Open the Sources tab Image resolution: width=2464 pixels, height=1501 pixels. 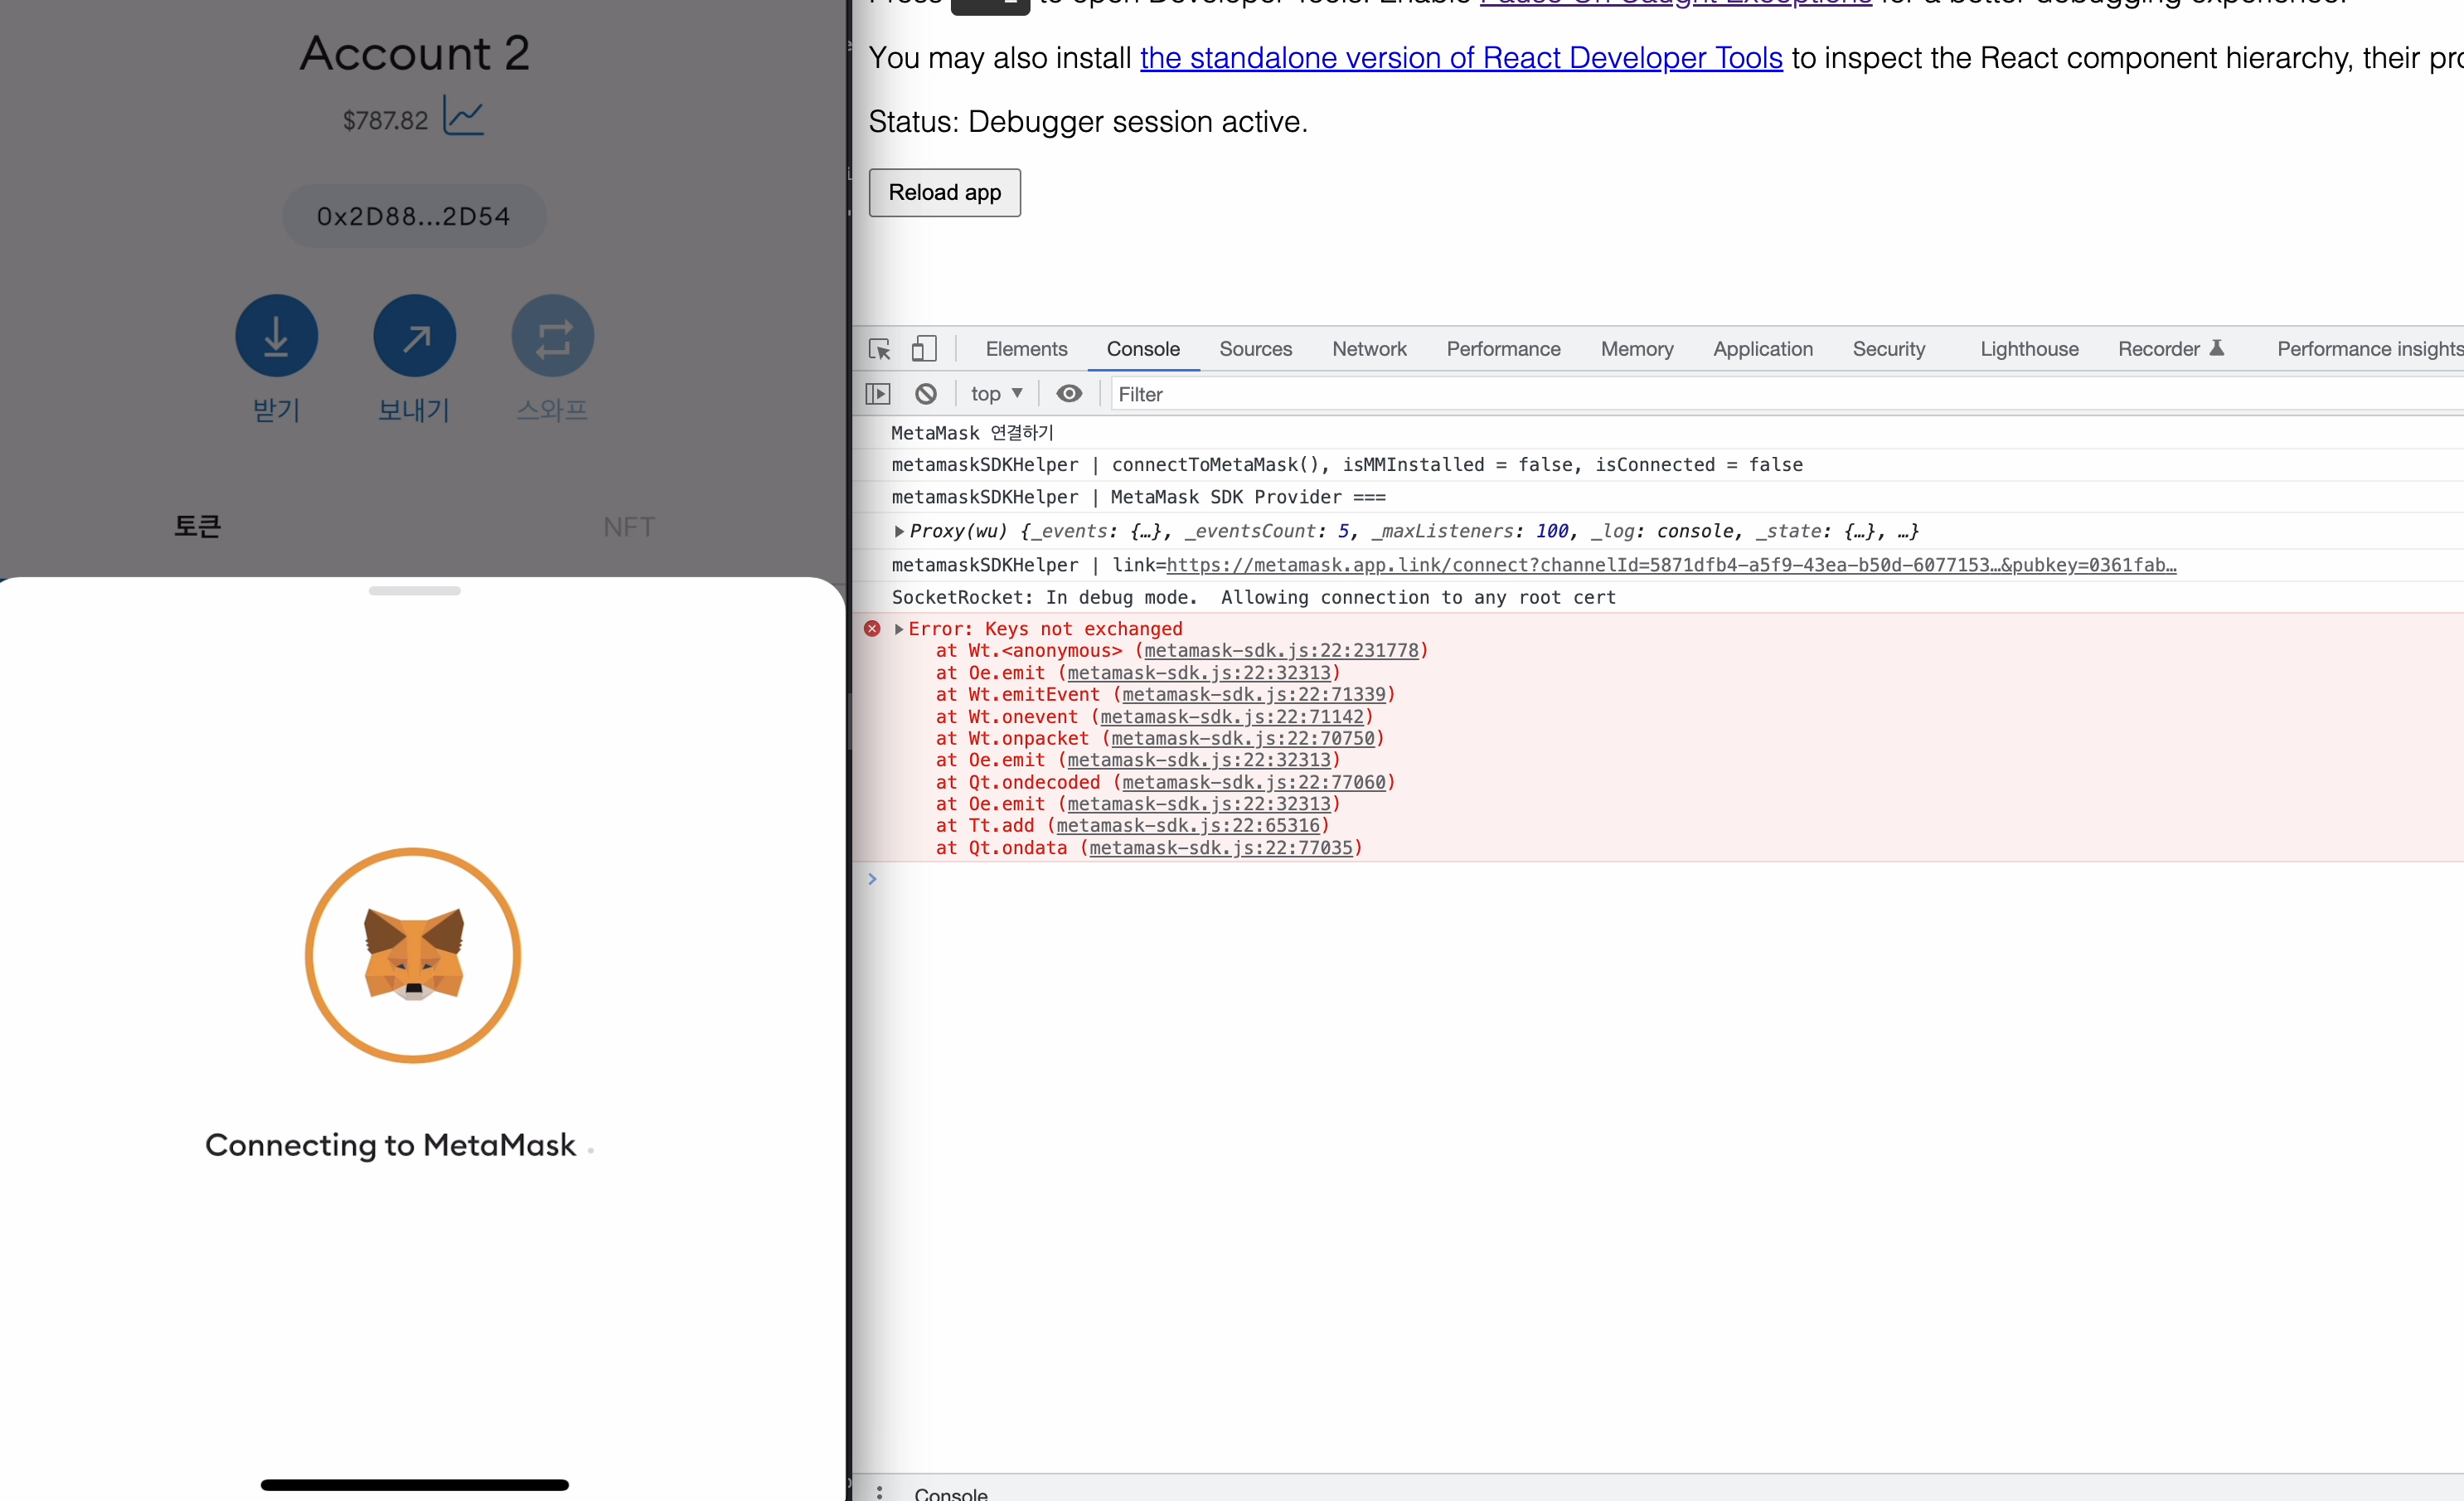1255,349
